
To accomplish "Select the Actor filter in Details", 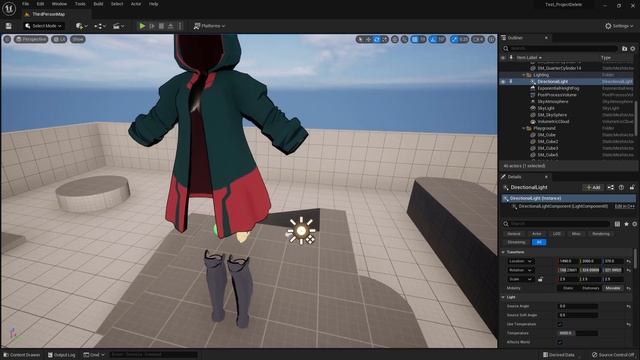I will [x=536, y=234].
